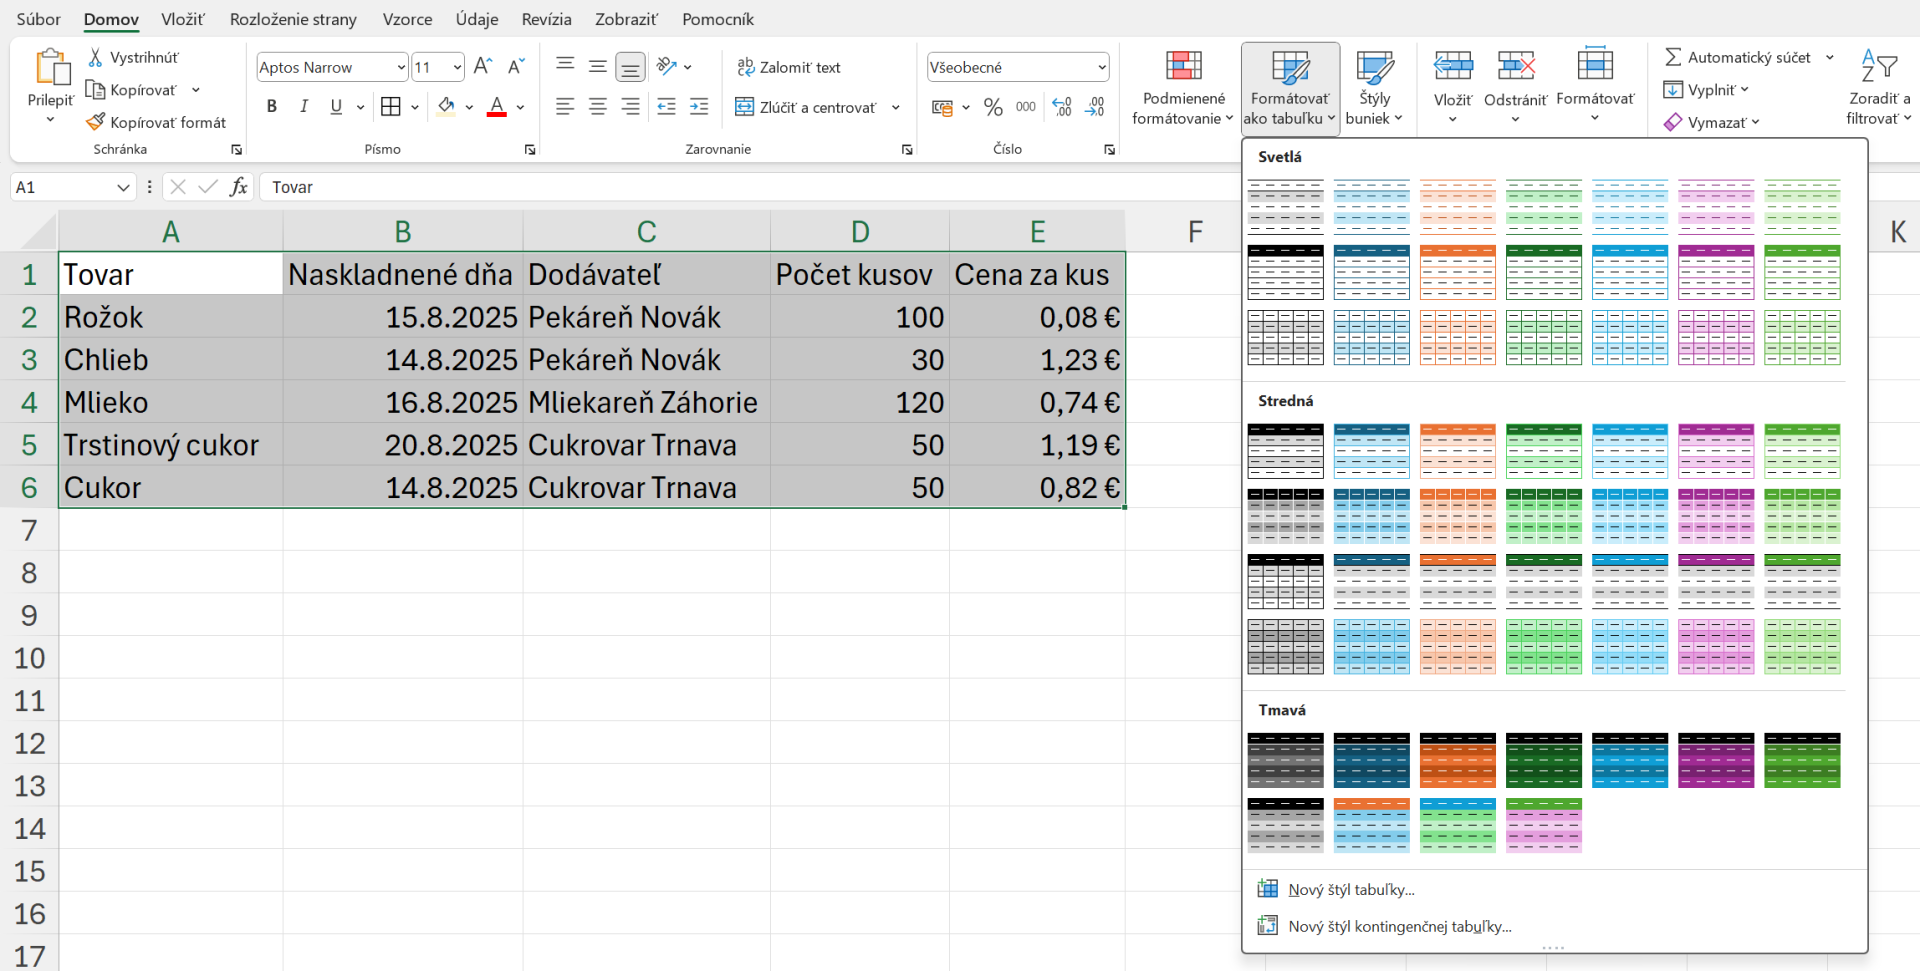Click the formula bar containing Tovar
Viewport: 1920px width, 971px height.
coord(748,187)
